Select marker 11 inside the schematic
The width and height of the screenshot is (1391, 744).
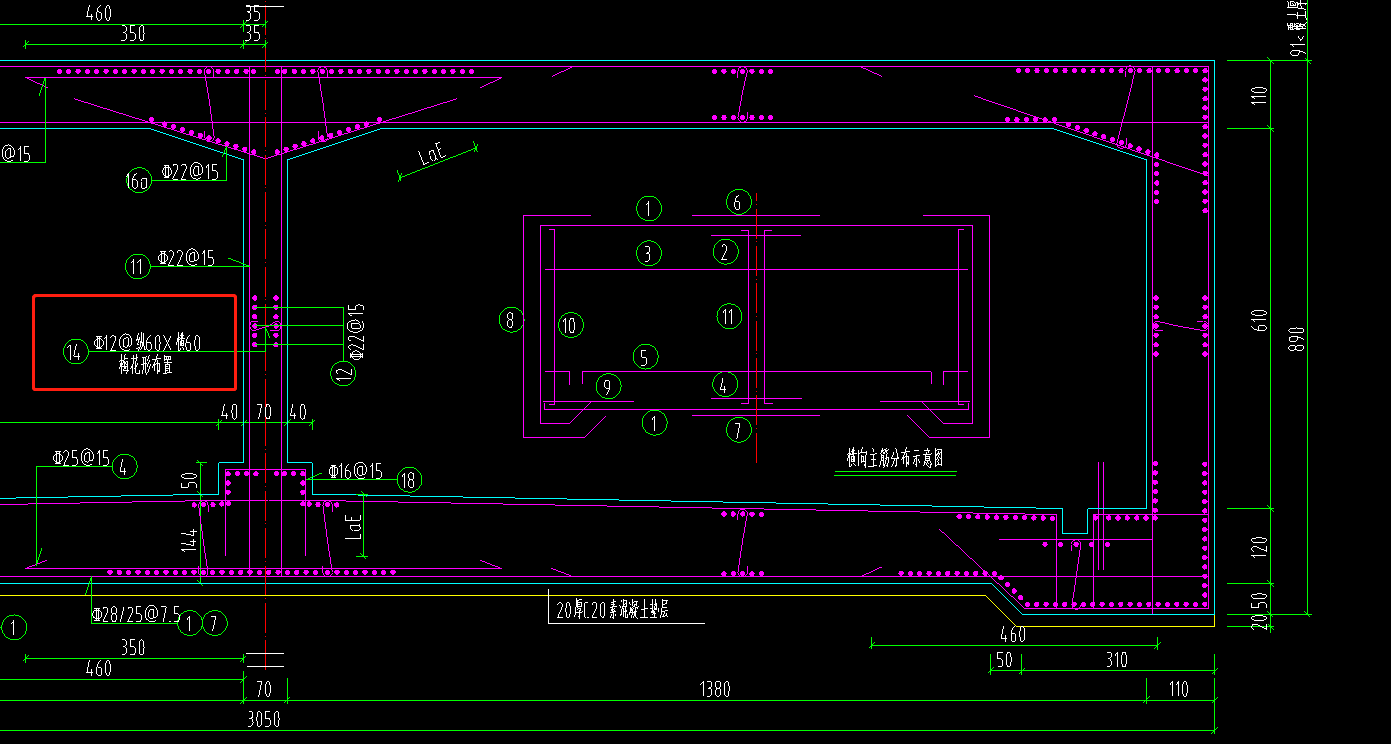pos(729,317)
